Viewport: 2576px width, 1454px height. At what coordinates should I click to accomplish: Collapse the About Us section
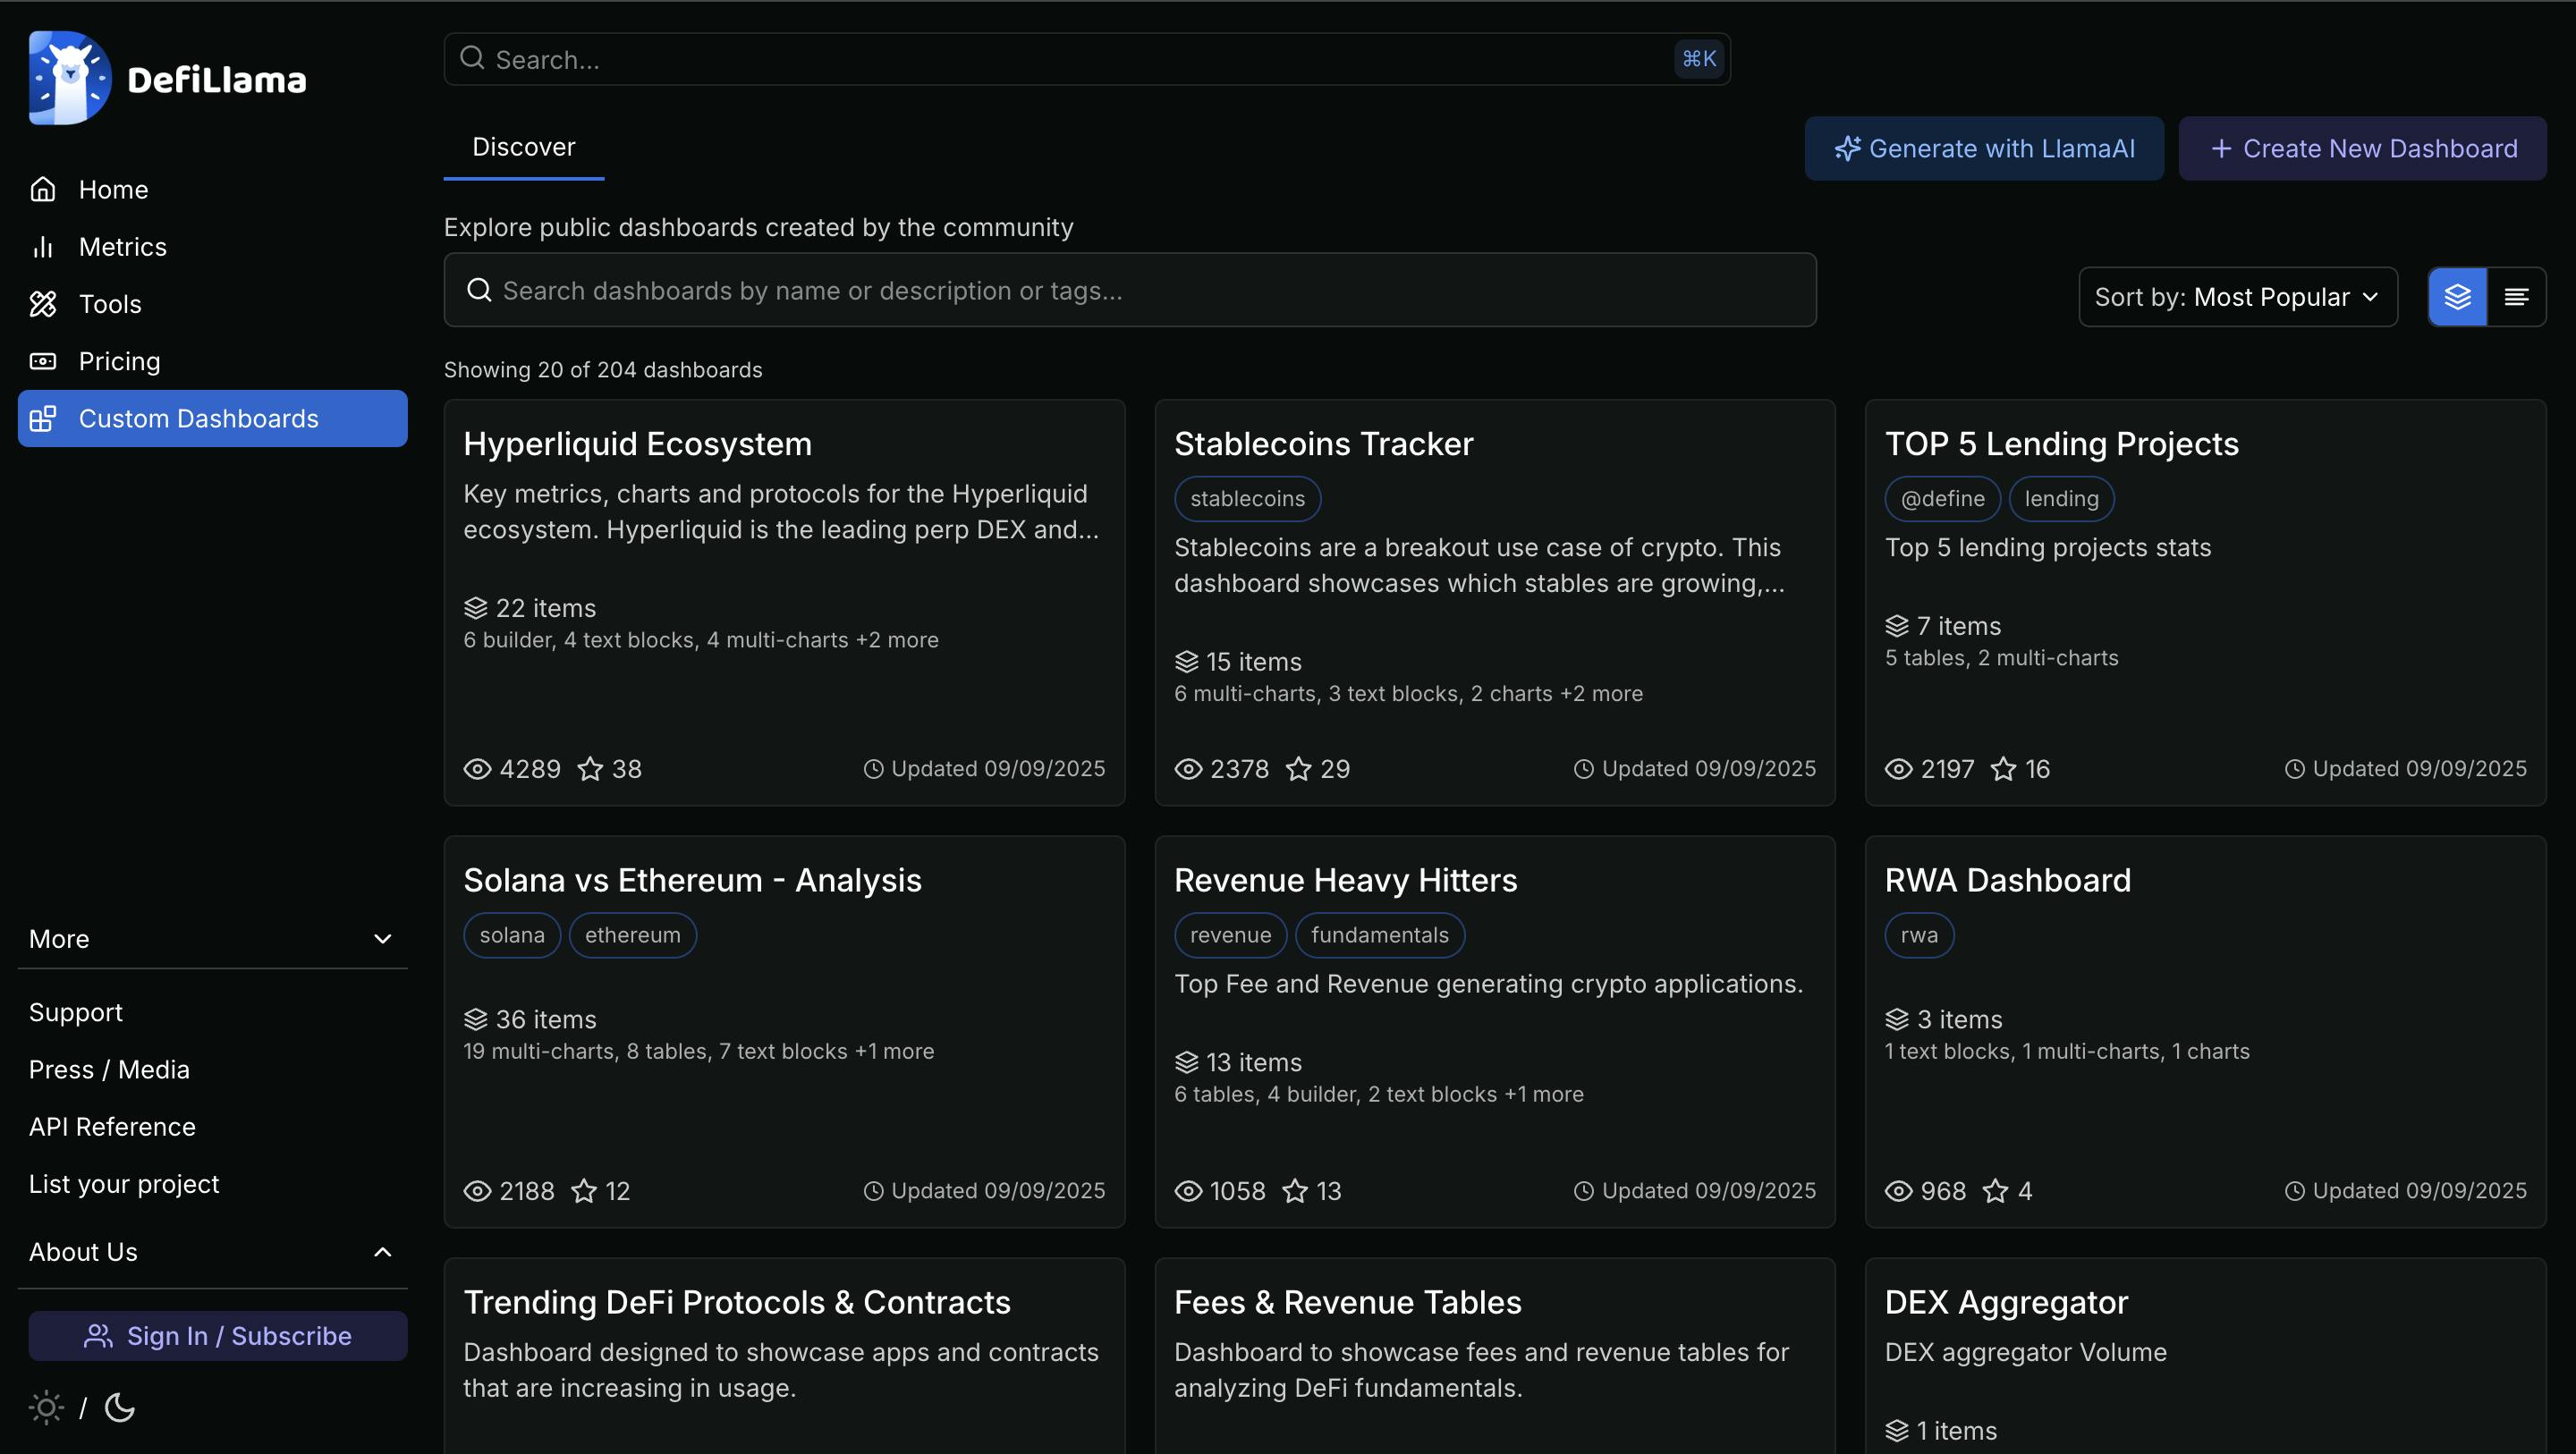212,1252
